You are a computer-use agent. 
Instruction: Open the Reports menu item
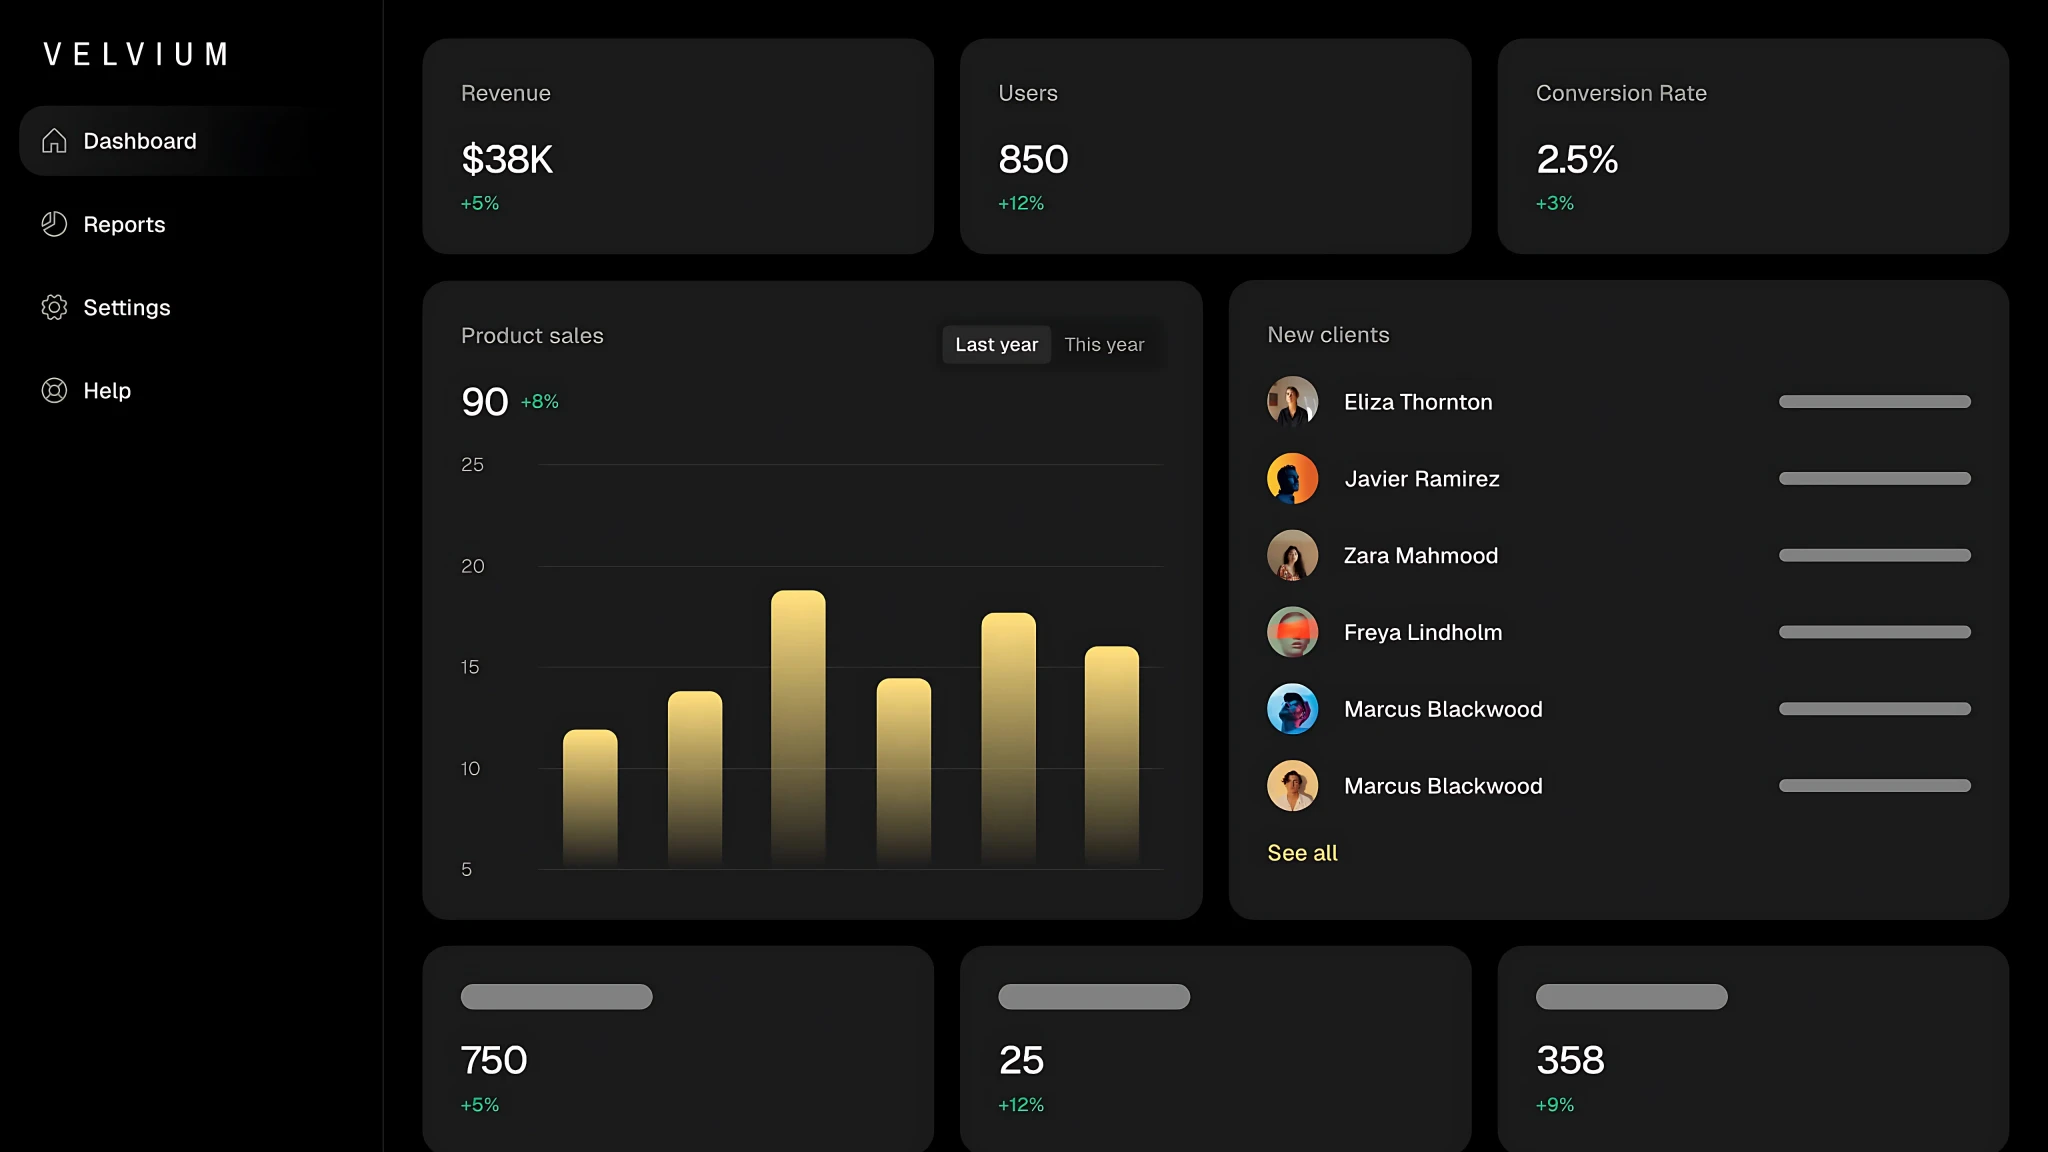(124, 224)
